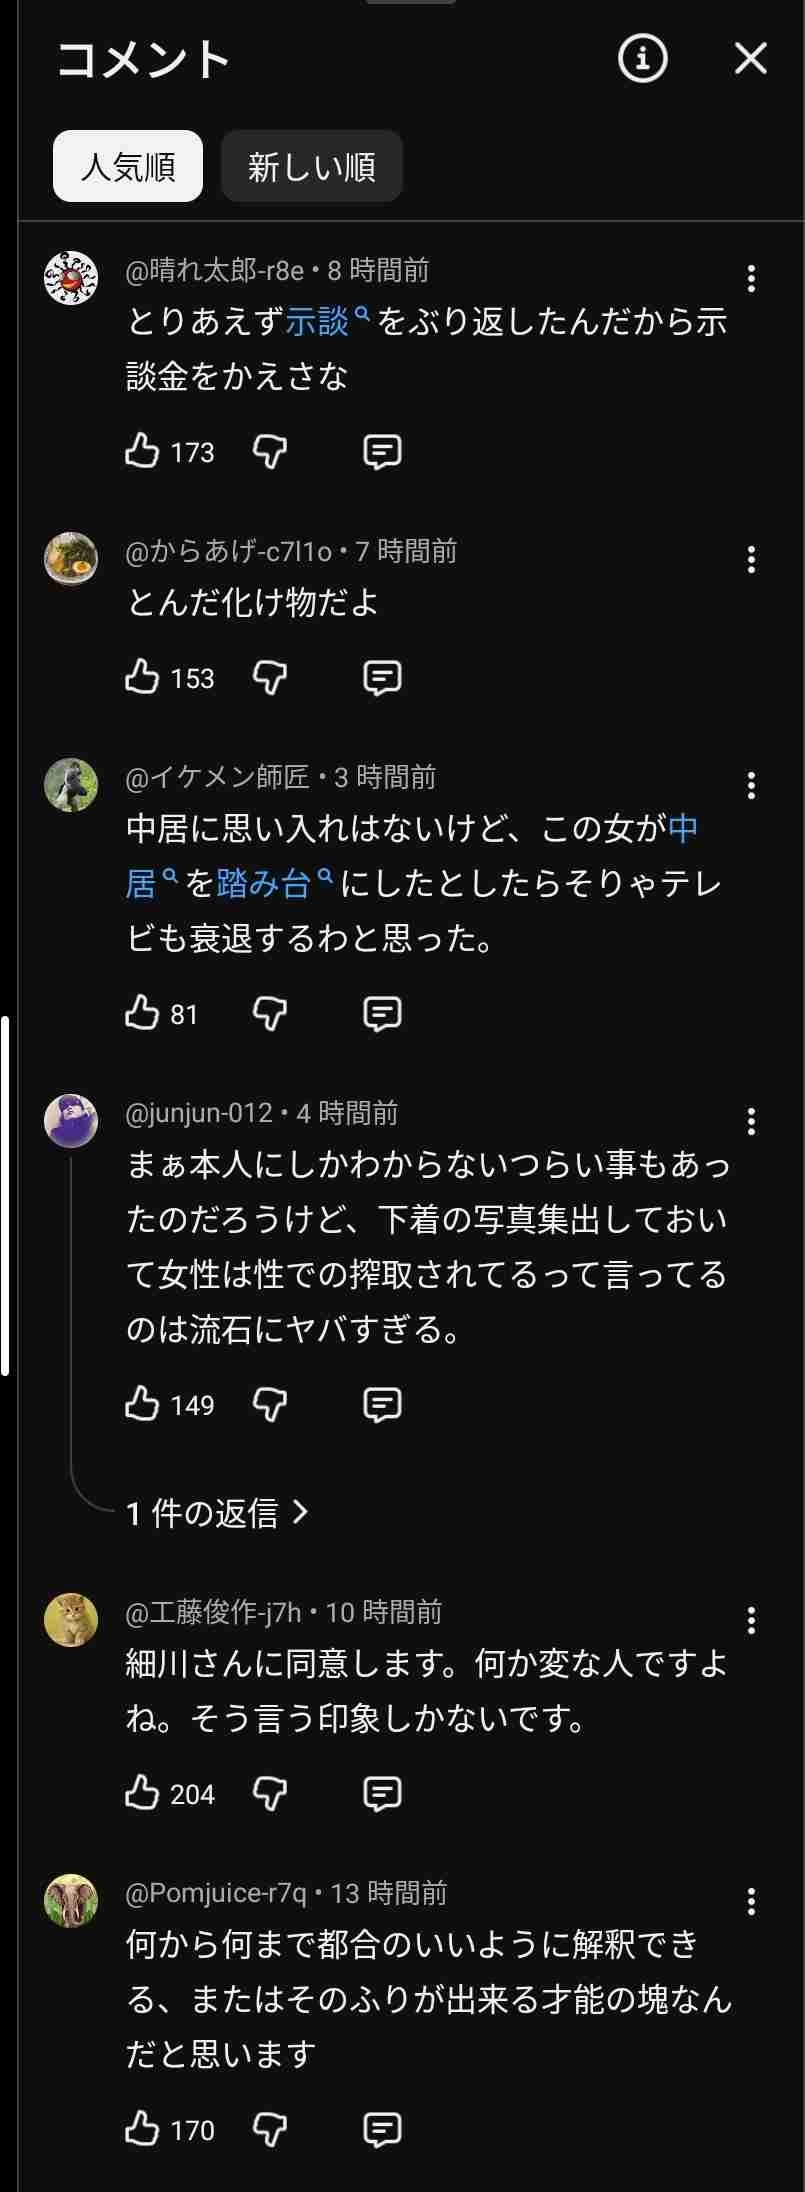Select the 人気順 sort tab

pos(128,166)
